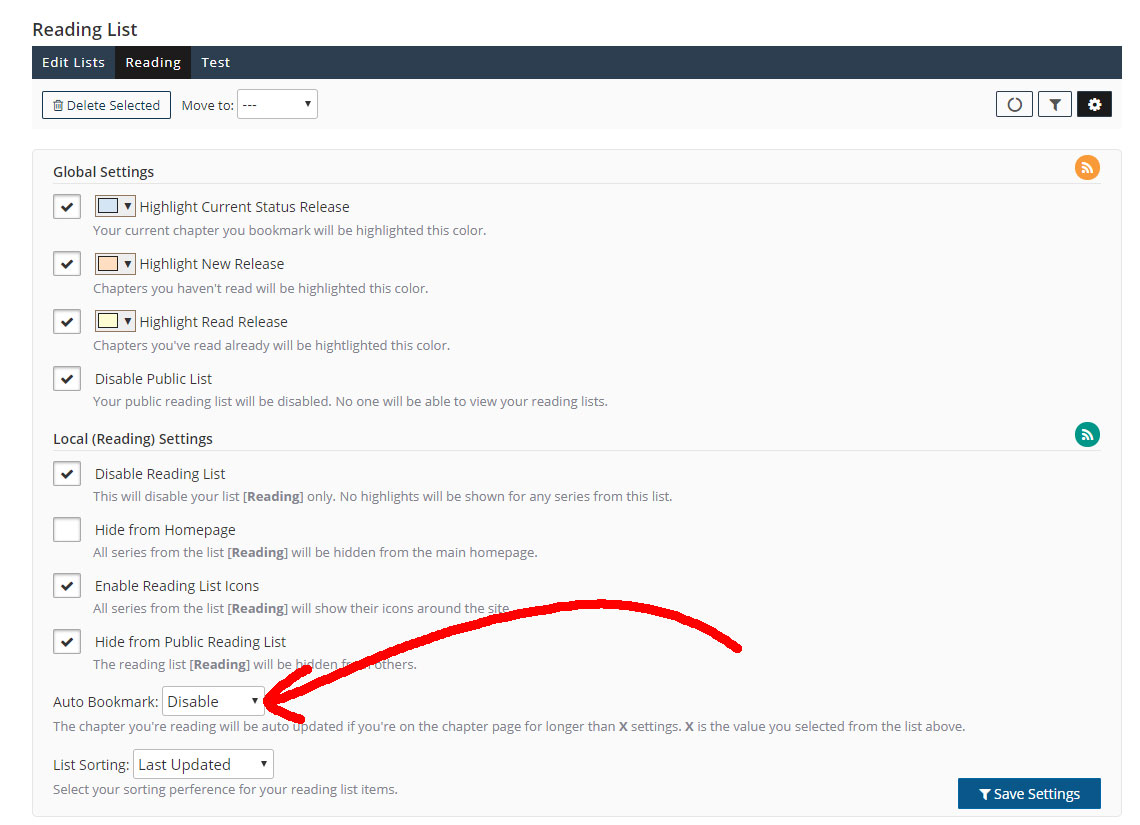Open the Move to dropdown
This screenshot has height=825, width=1140.
tap(277, 105)
